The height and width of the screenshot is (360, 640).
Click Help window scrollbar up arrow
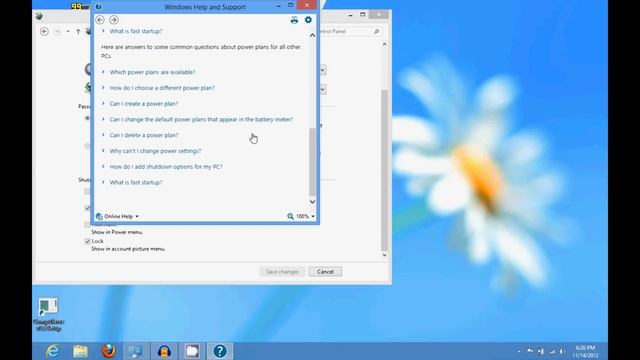click(312, 36)
